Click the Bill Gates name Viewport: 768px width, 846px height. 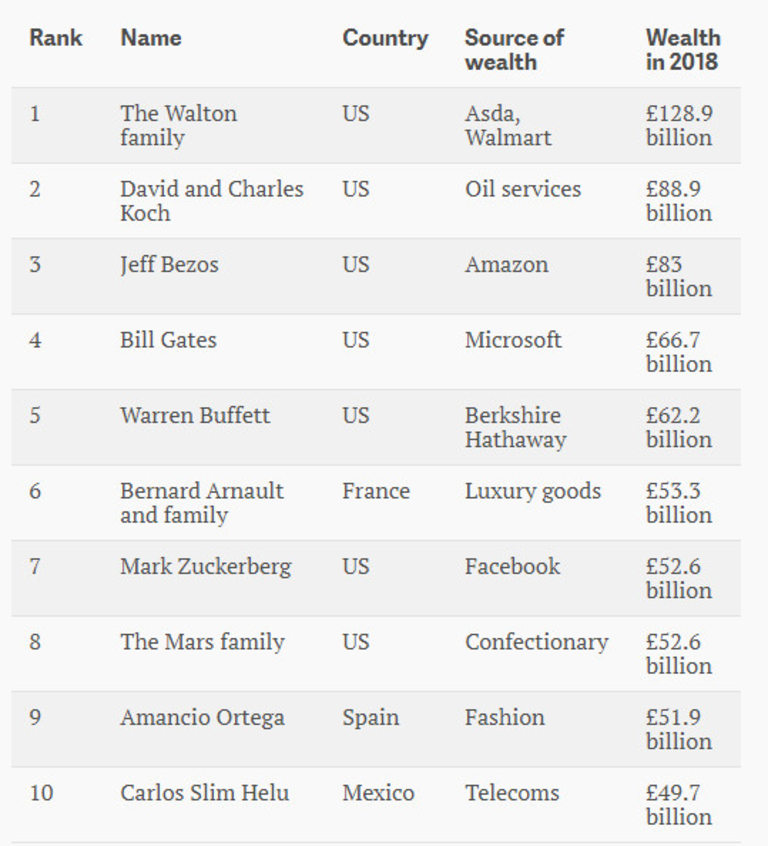pyautogui.click(x=168, y=340)
